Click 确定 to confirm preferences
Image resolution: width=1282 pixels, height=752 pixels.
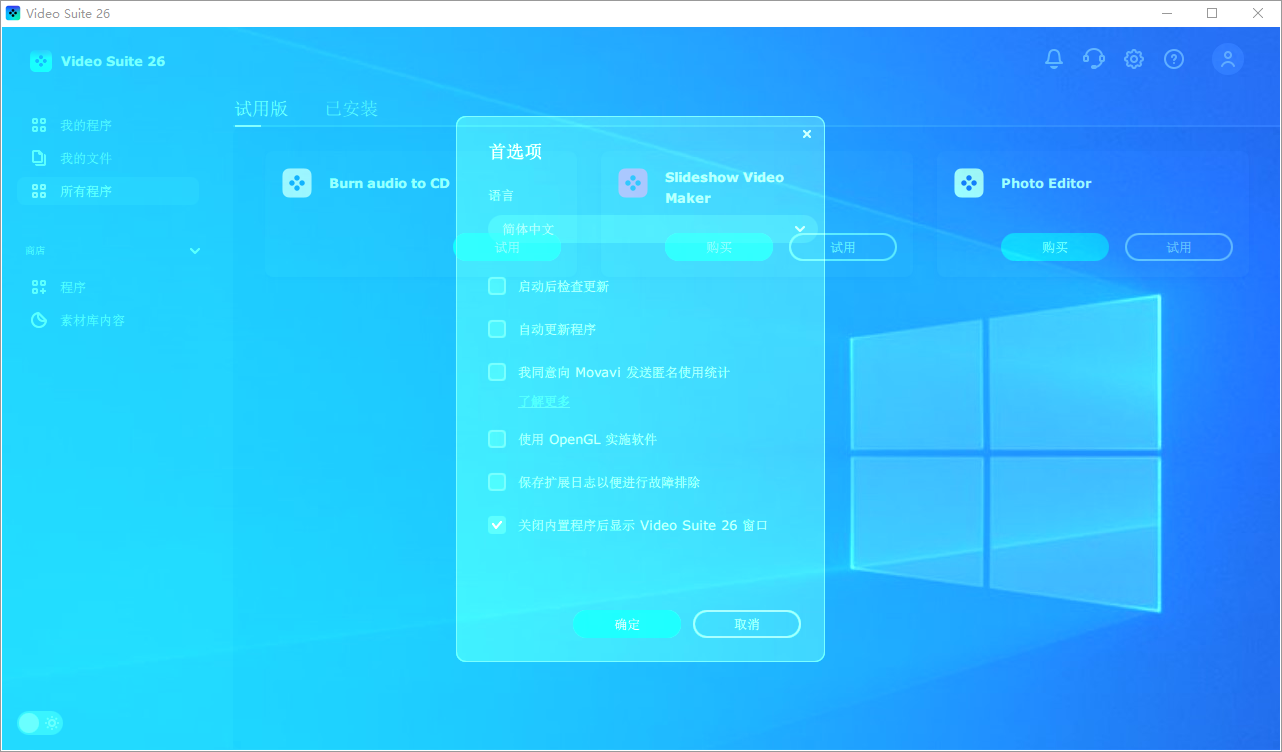point(627,624)
